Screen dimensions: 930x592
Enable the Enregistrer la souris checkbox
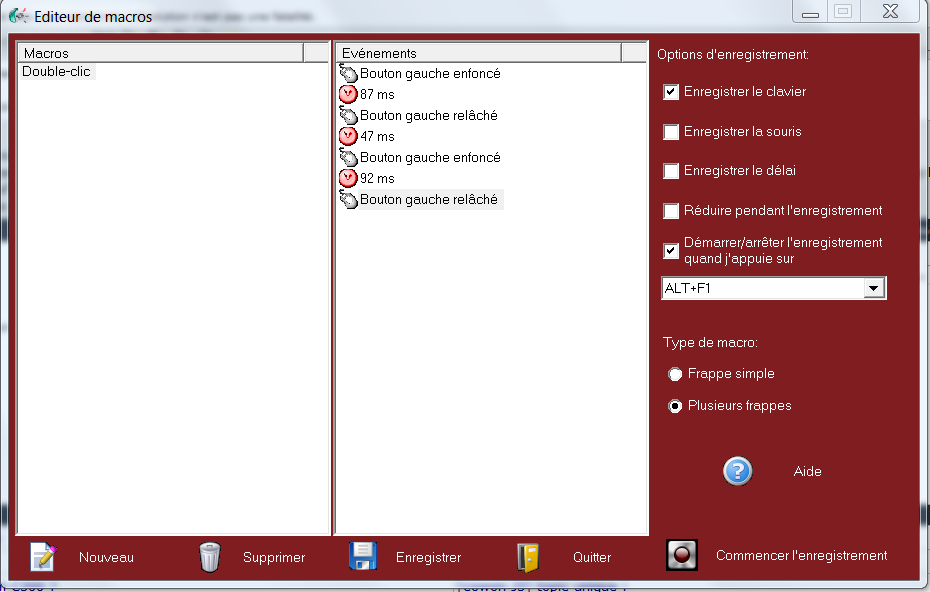[x=671, y=132]
